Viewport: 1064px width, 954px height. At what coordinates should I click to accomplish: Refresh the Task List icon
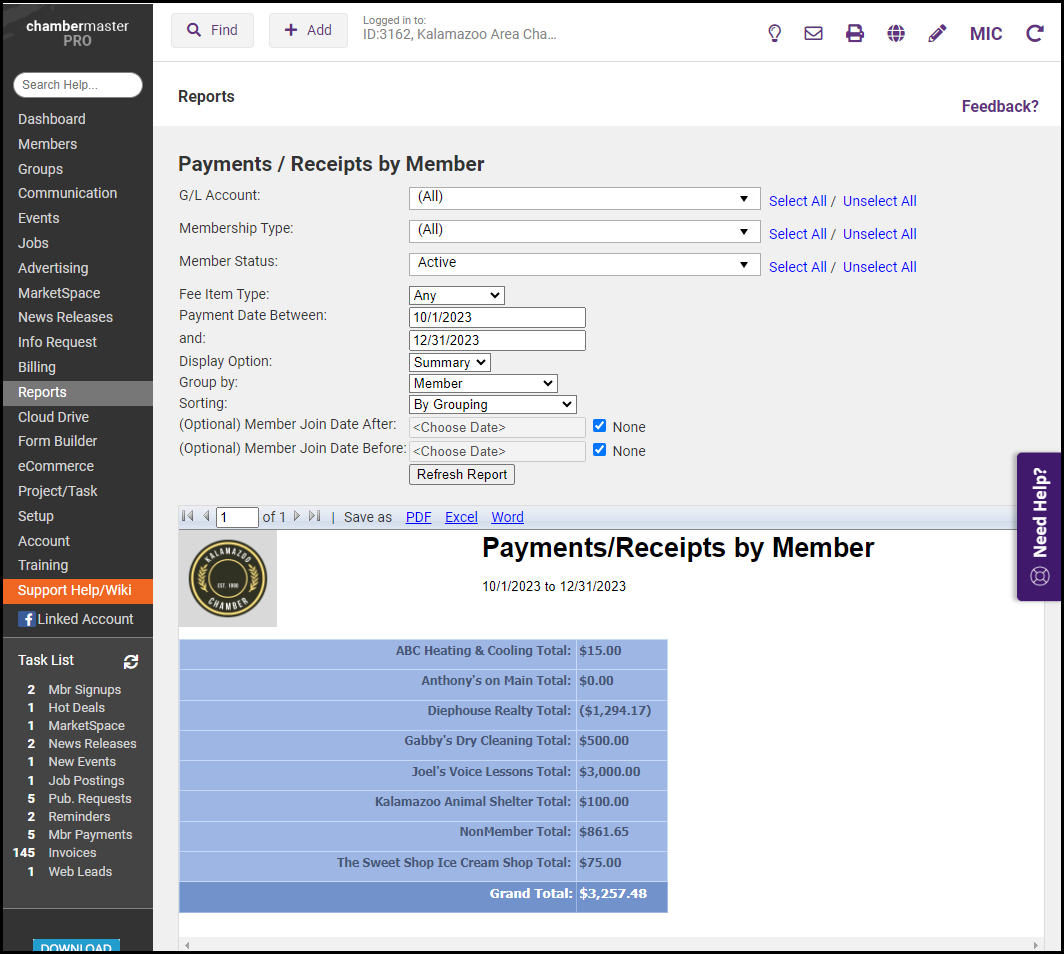pyautogui.click(x=131, y=661)
